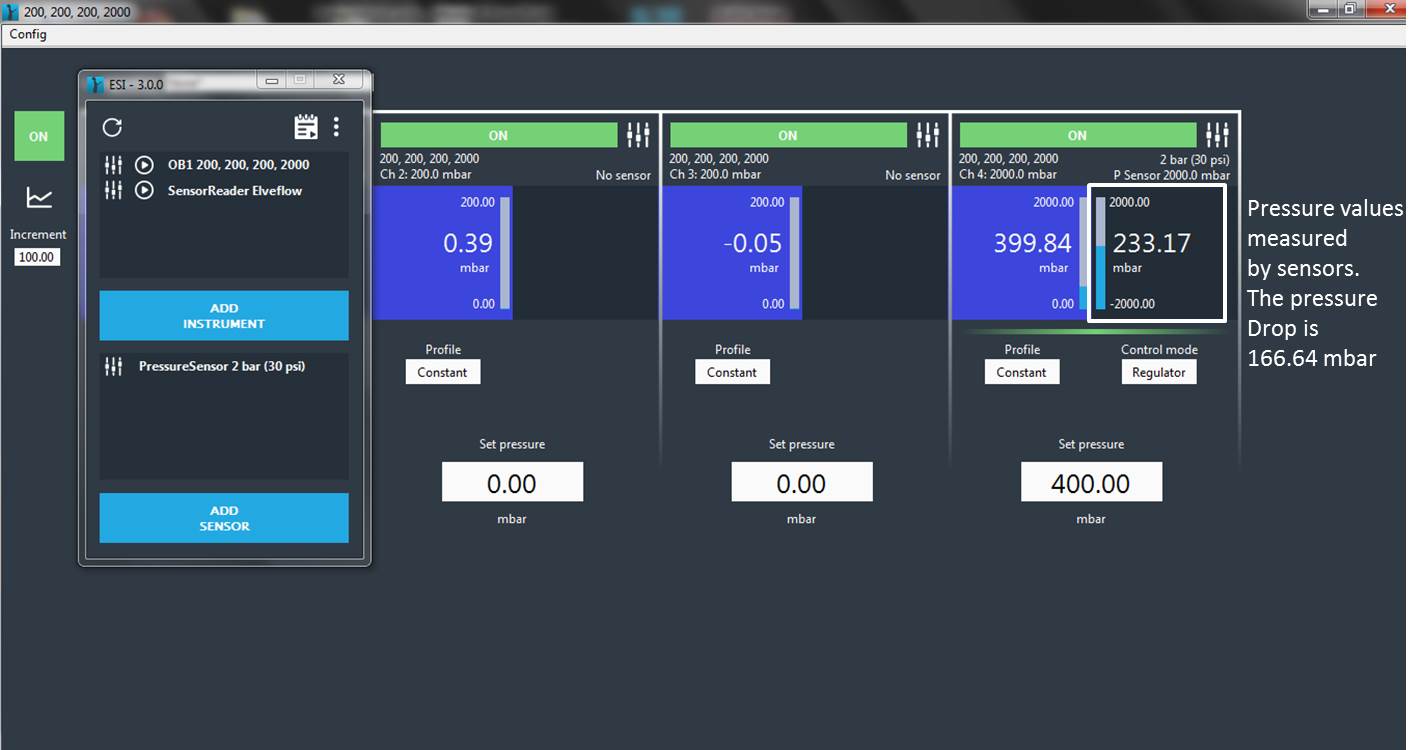Viewport: 1421px width, 750px height.
Task: Open Channel 4 Control mode Regulator dropdown
Action: 1158,372
